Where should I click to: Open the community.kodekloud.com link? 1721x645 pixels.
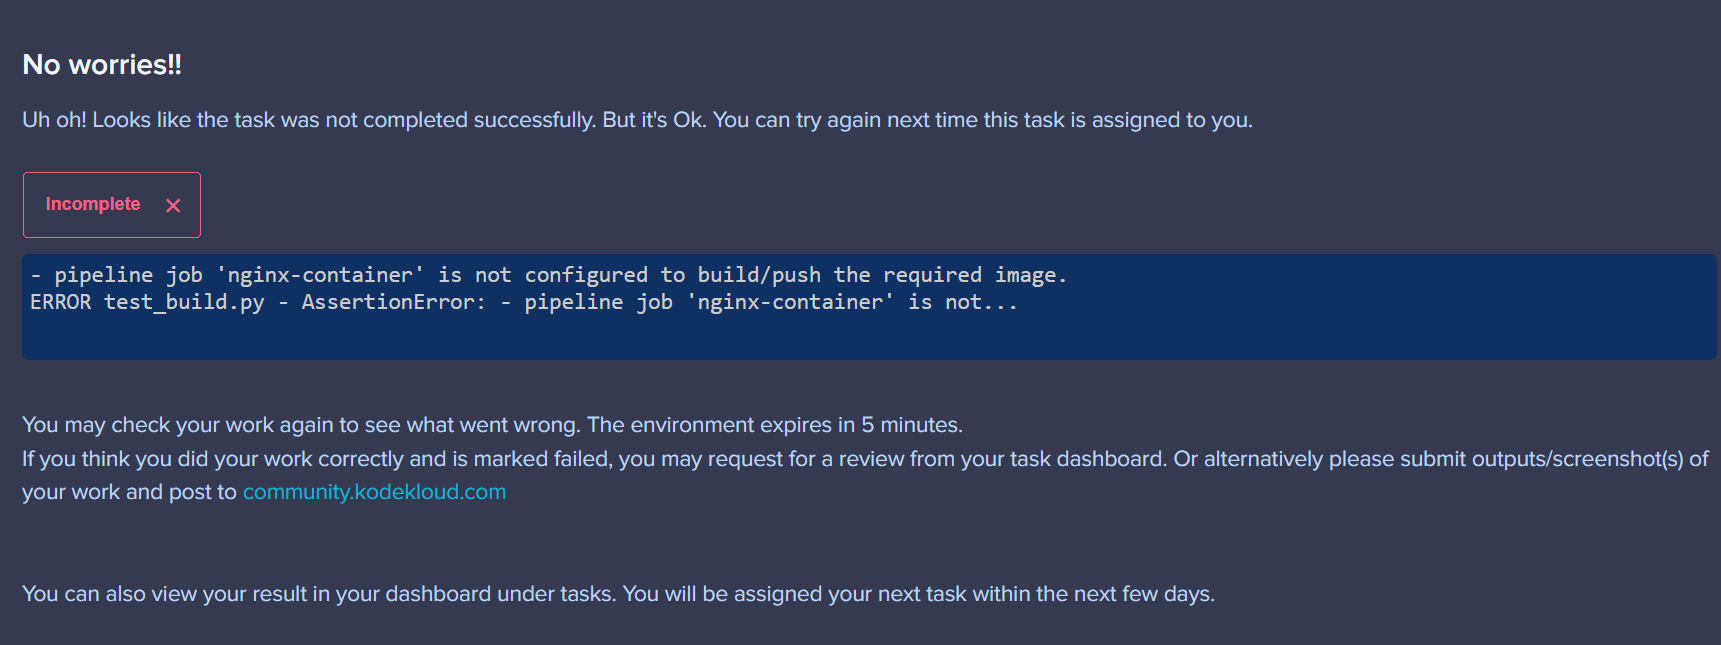pos(374,492)
